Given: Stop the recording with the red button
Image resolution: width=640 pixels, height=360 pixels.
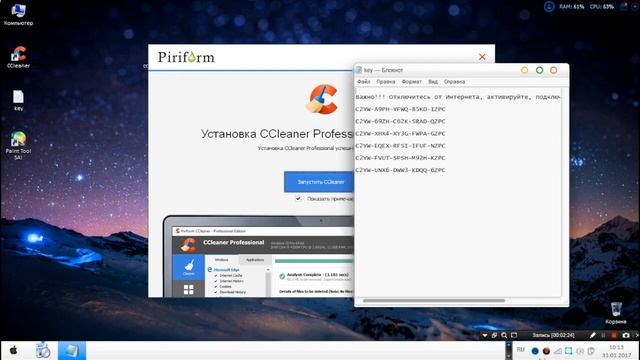Looking at the screenshot, I should (x=614, y=335).
